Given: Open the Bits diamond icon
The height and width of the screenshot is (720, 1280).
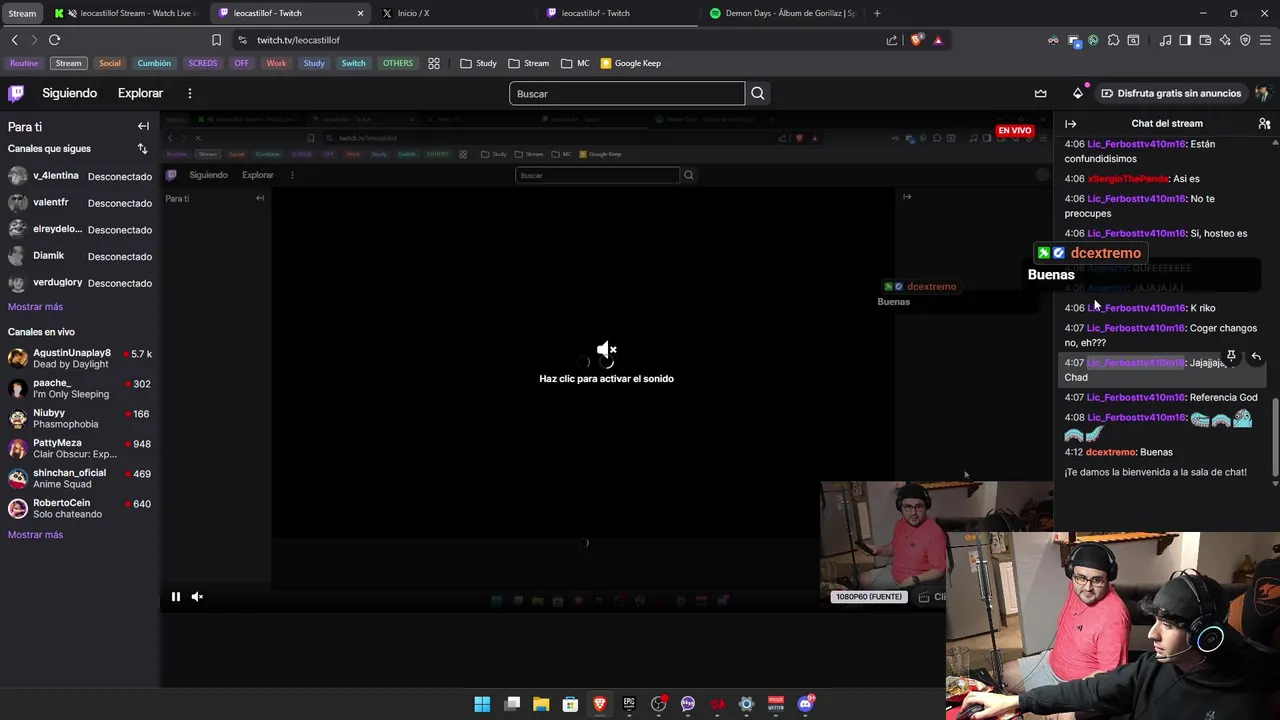Looking at the screenshot, I should pyautogui.click(x=1078, y=93).
